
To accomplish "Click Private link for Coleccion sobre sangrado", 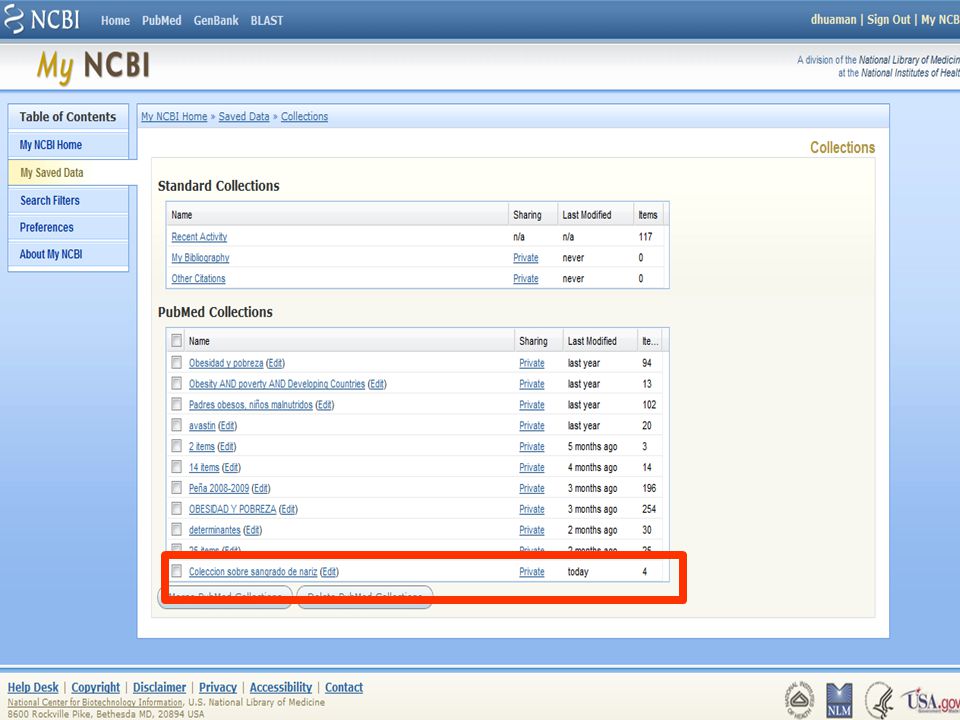I will (531, 571).
